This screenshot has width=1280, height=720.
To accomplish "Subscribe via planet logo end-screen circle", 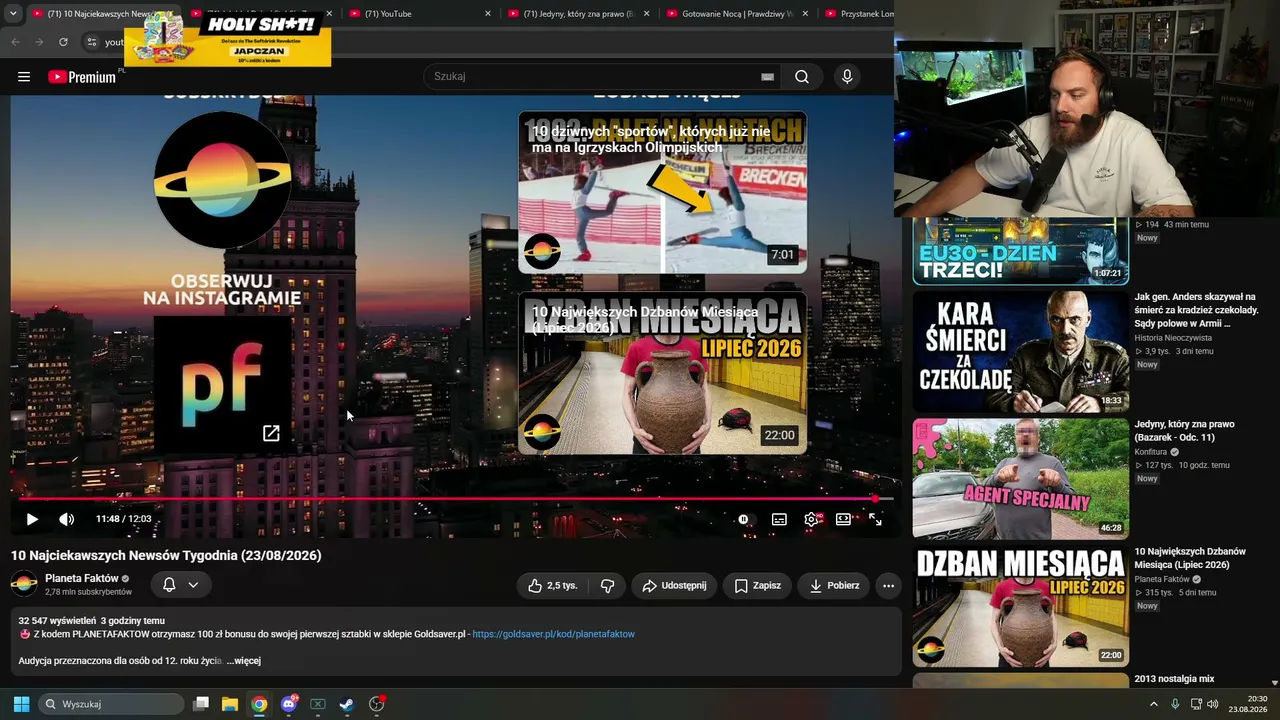I will point(222,180).
